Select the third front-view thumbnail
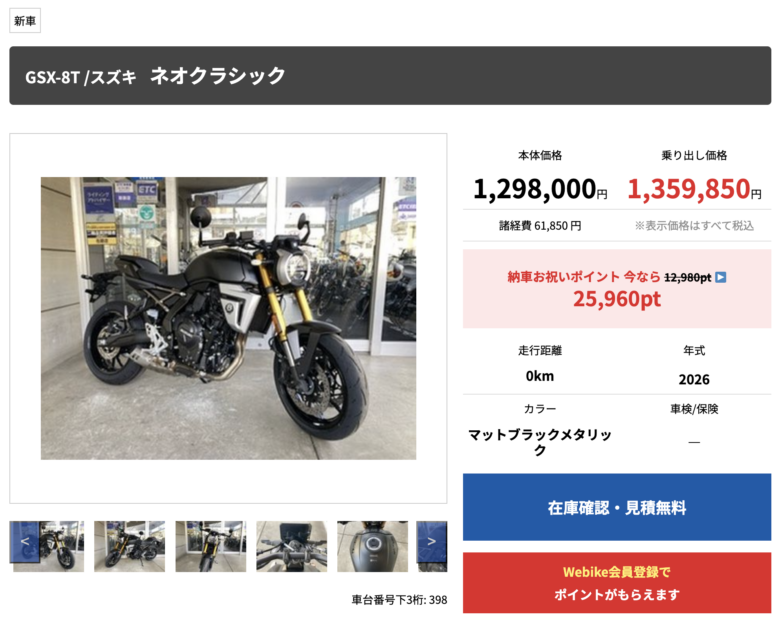The width and height of the screenshot is (780, 618). coord(211,546)
